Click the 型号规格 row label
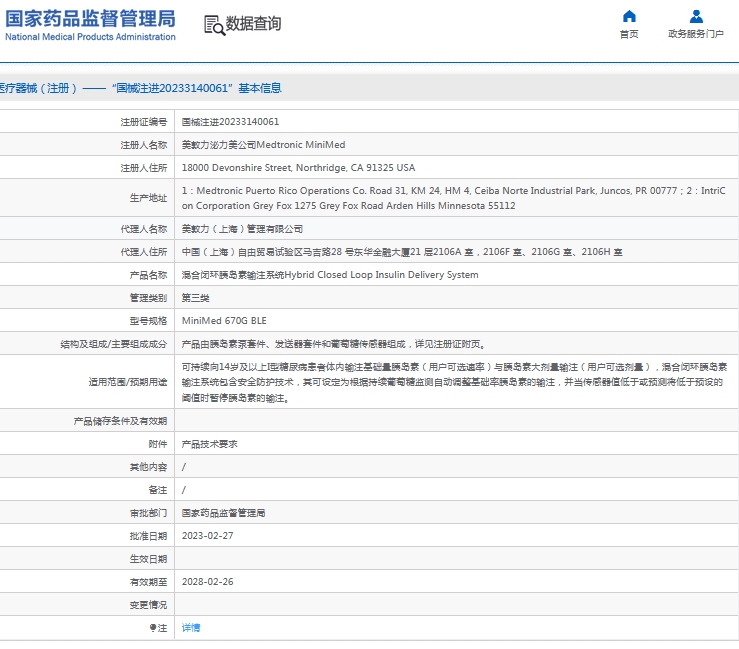The width and height of the screenshot is (739, 649). pyautogui.click(x=148, y=321)
